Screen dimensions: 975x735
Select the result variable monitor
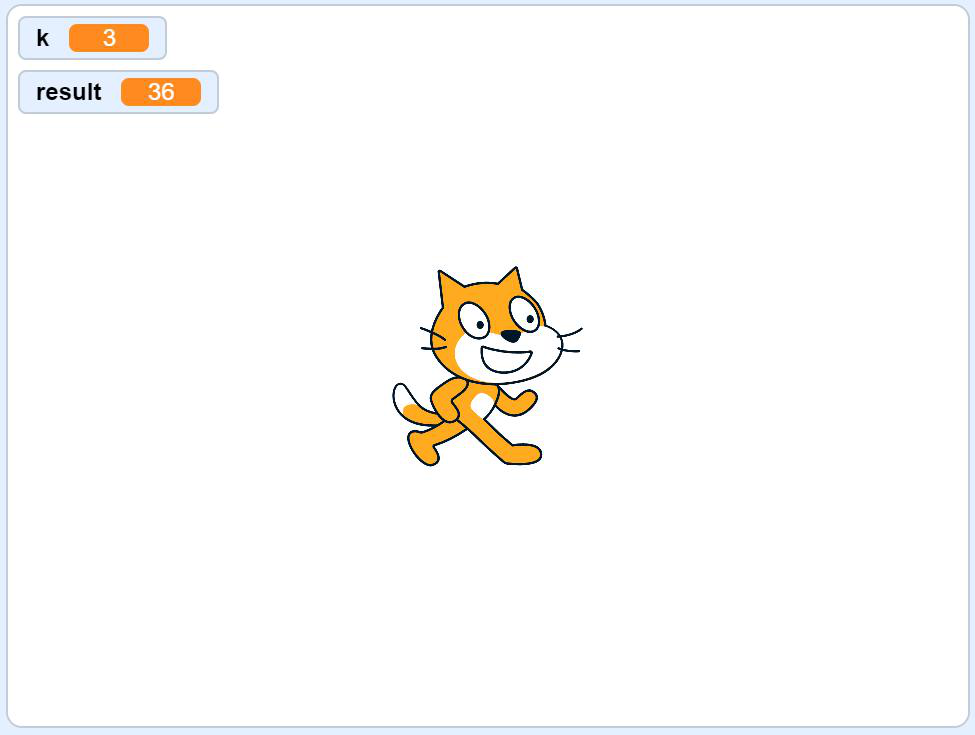coord(118,92)
